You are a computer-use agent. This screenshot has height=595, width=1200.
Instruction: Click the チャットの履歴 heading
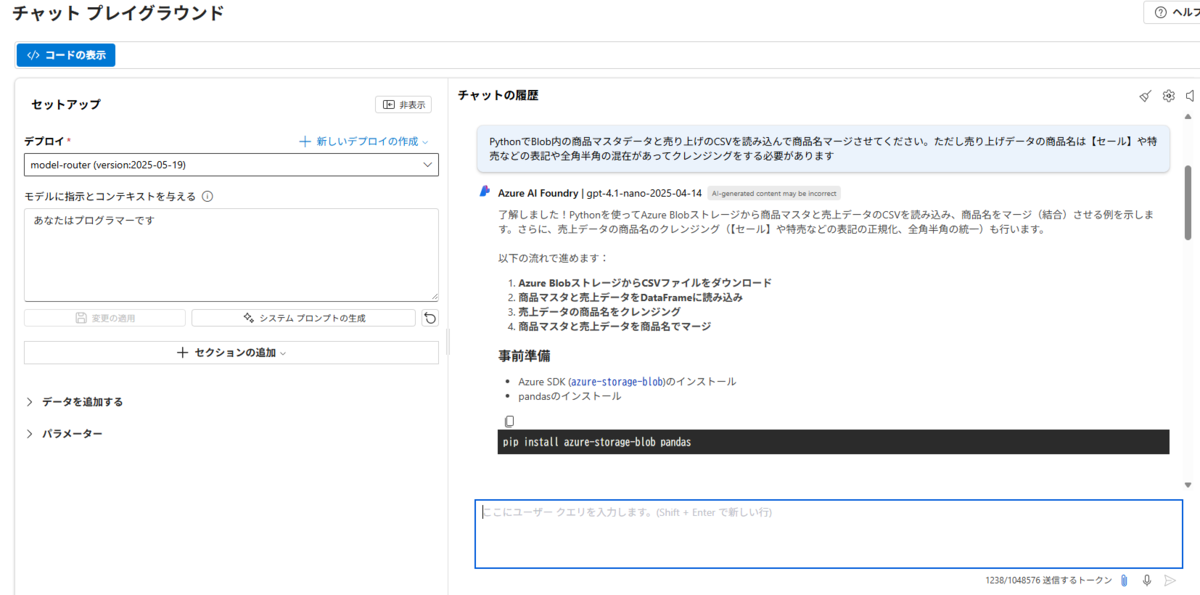[498, 95]
